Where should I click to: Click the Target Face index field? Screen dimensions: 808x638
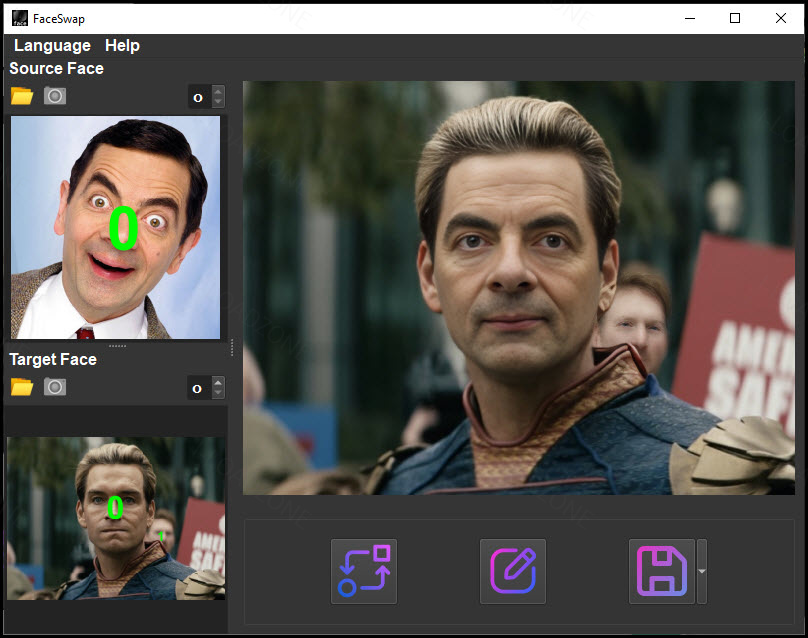tap(199, 388)
